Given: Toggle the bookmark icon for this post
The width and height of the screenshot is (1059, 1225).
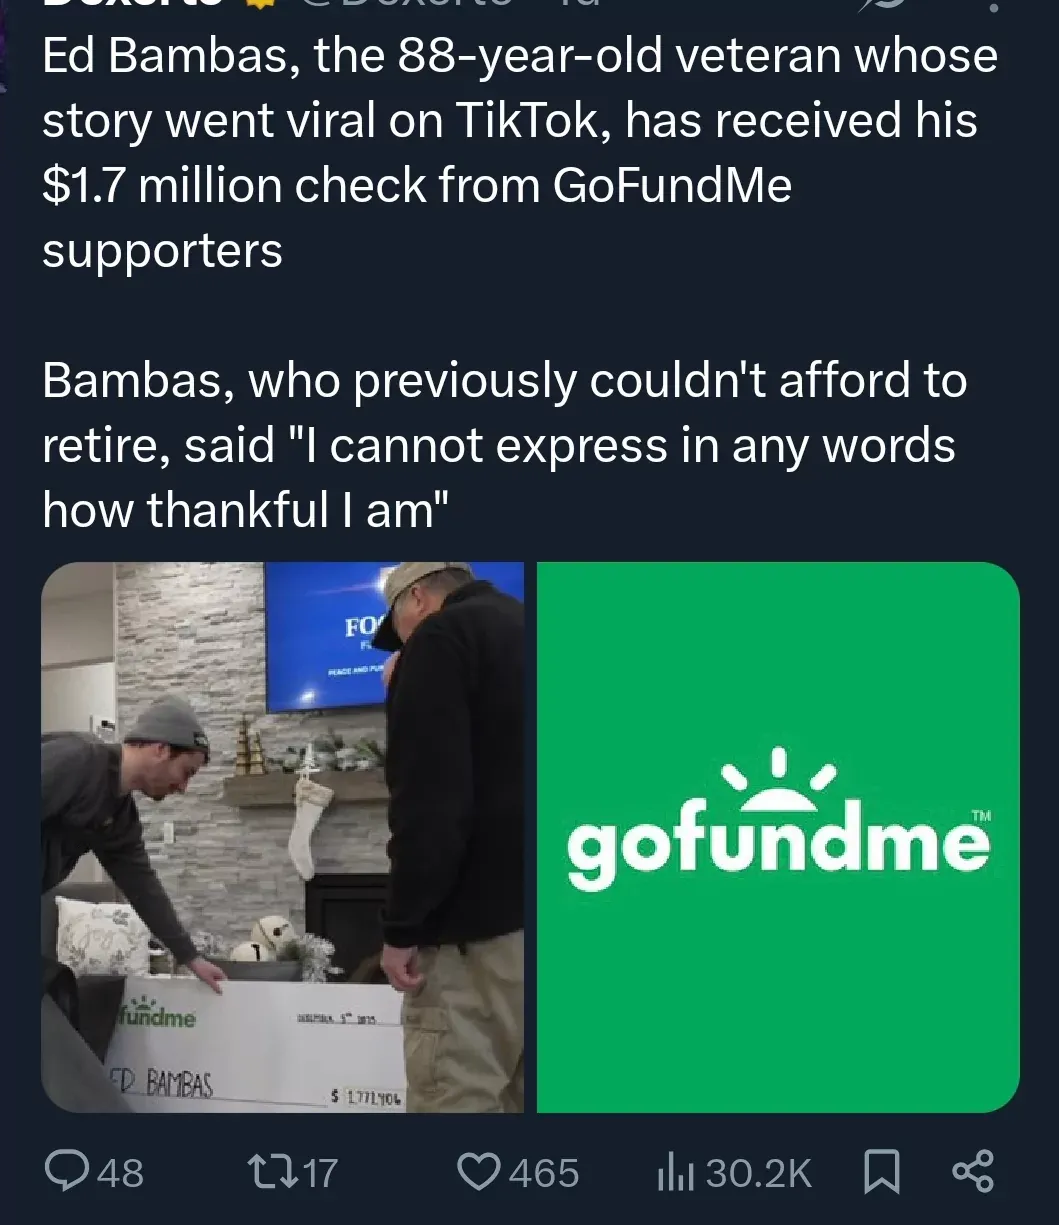Looking at the screenshot, I should [x=881, y=1171].
